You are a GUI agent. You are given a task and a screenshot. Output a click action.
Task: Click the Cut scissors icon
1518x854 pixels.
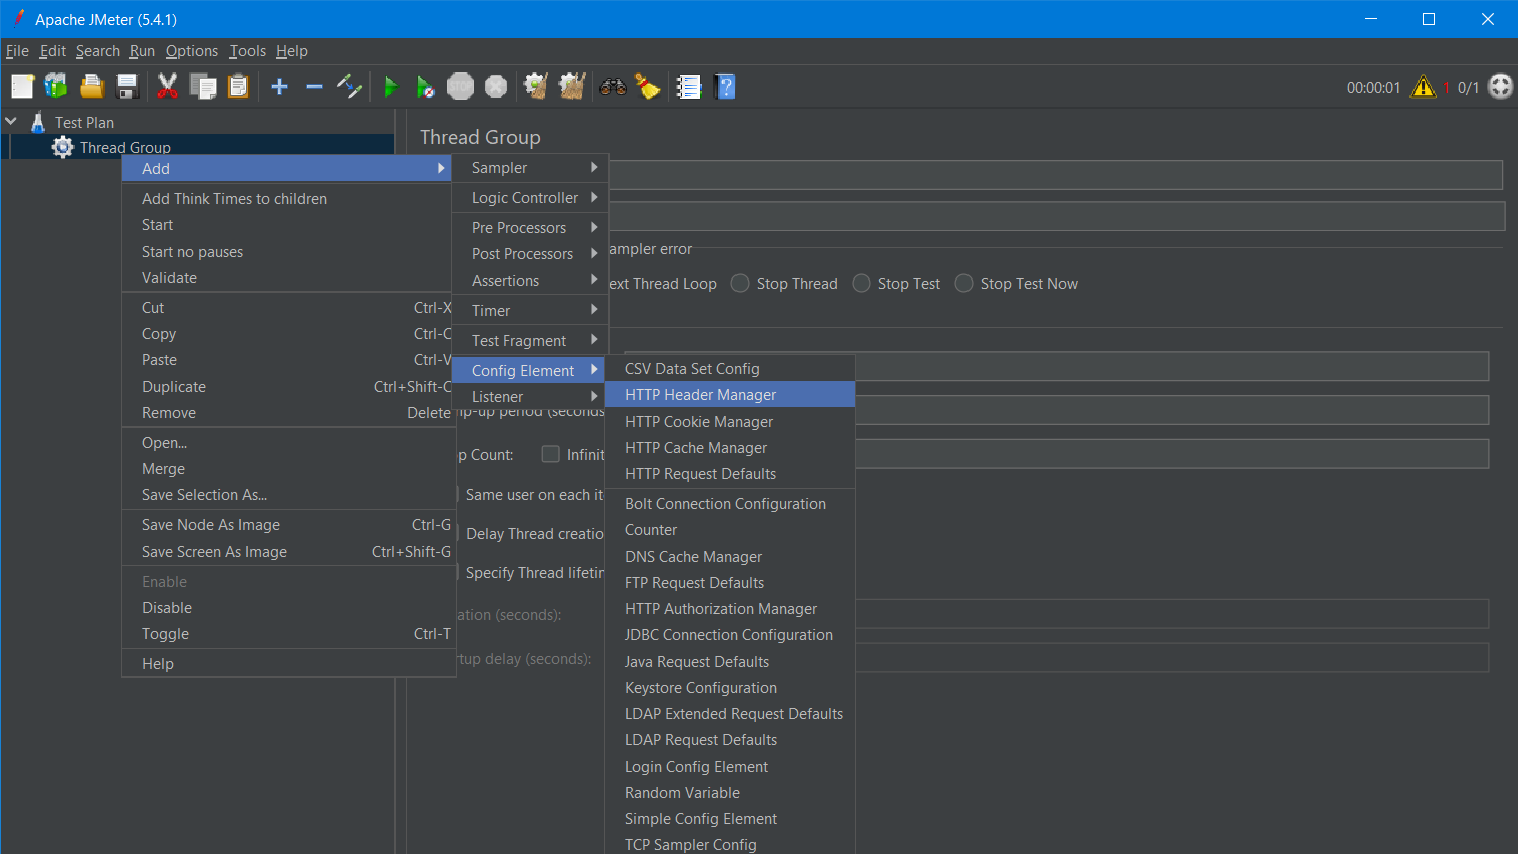167,87
